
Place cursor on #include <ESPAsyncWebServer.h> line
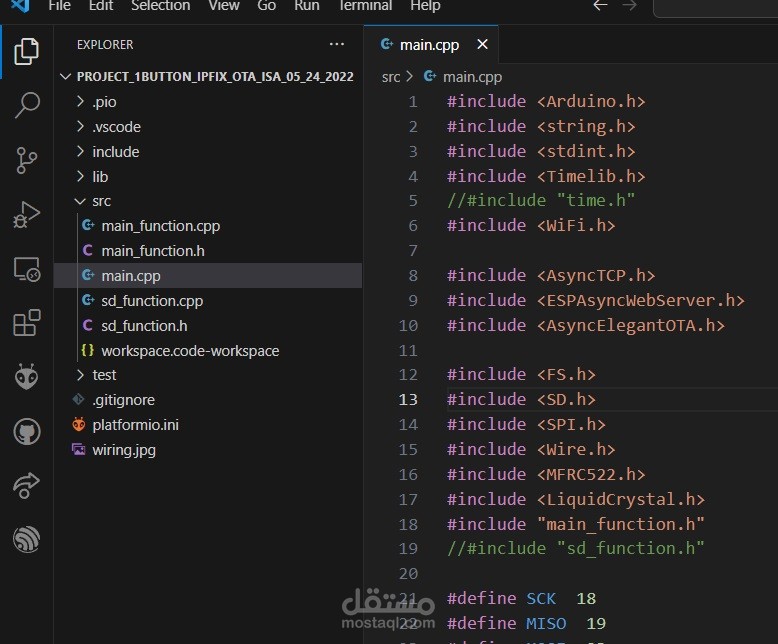click(595, 300)
